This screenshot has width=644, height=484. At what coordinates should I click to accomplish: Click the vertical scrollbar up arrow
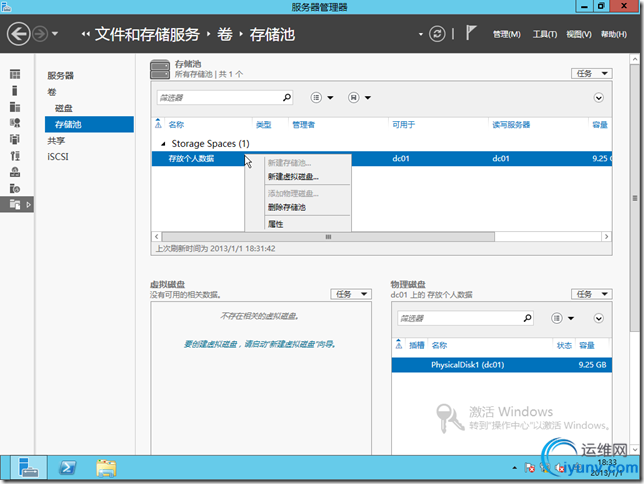click(635, 59)
